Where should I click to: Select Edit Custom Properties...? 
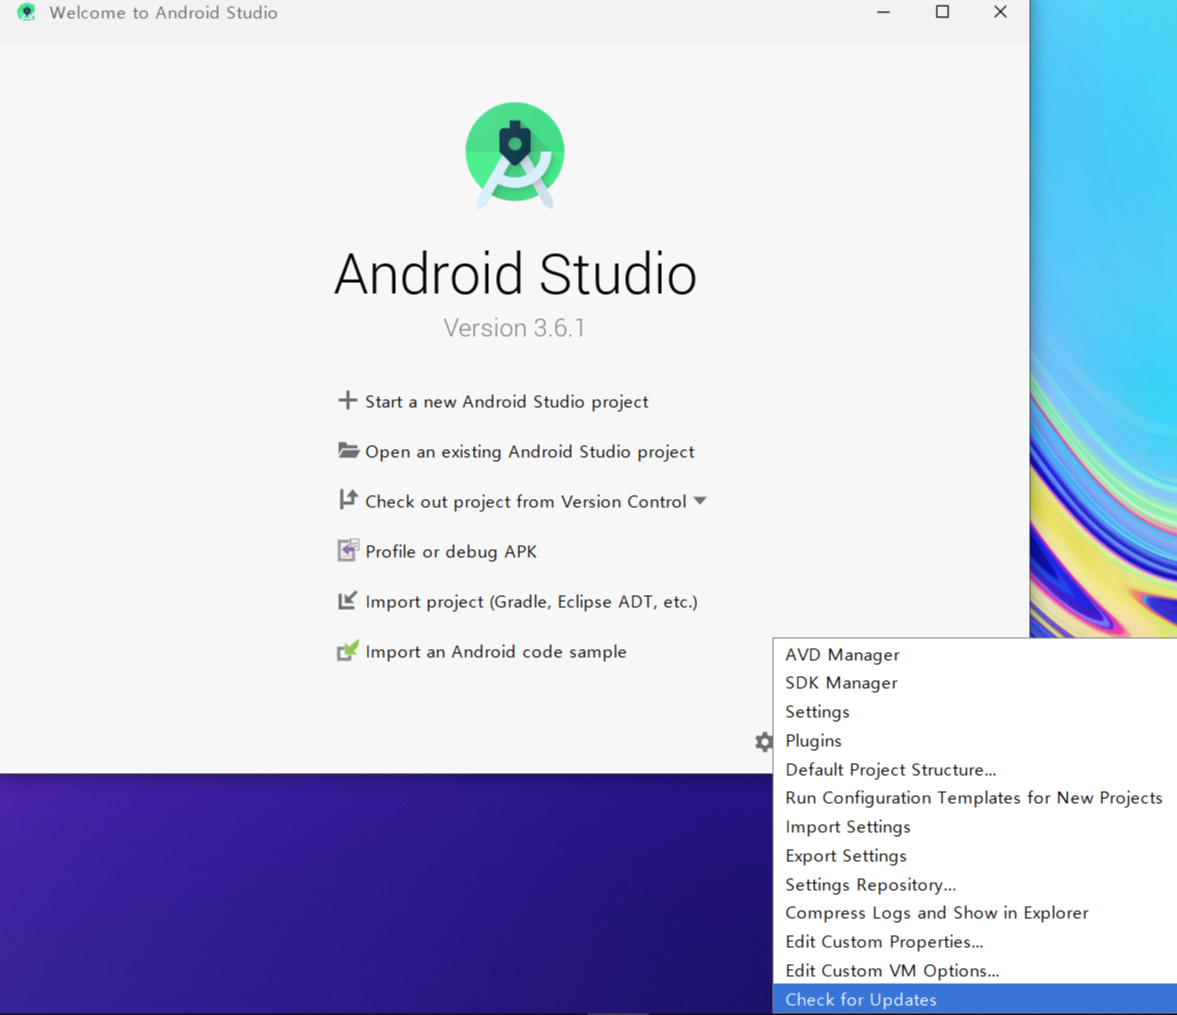975,942
